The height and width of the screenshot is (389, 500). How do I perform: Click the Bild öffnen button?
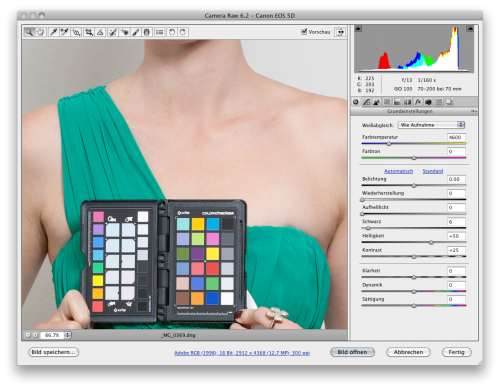pyautogui.click(x=352, y=352)
